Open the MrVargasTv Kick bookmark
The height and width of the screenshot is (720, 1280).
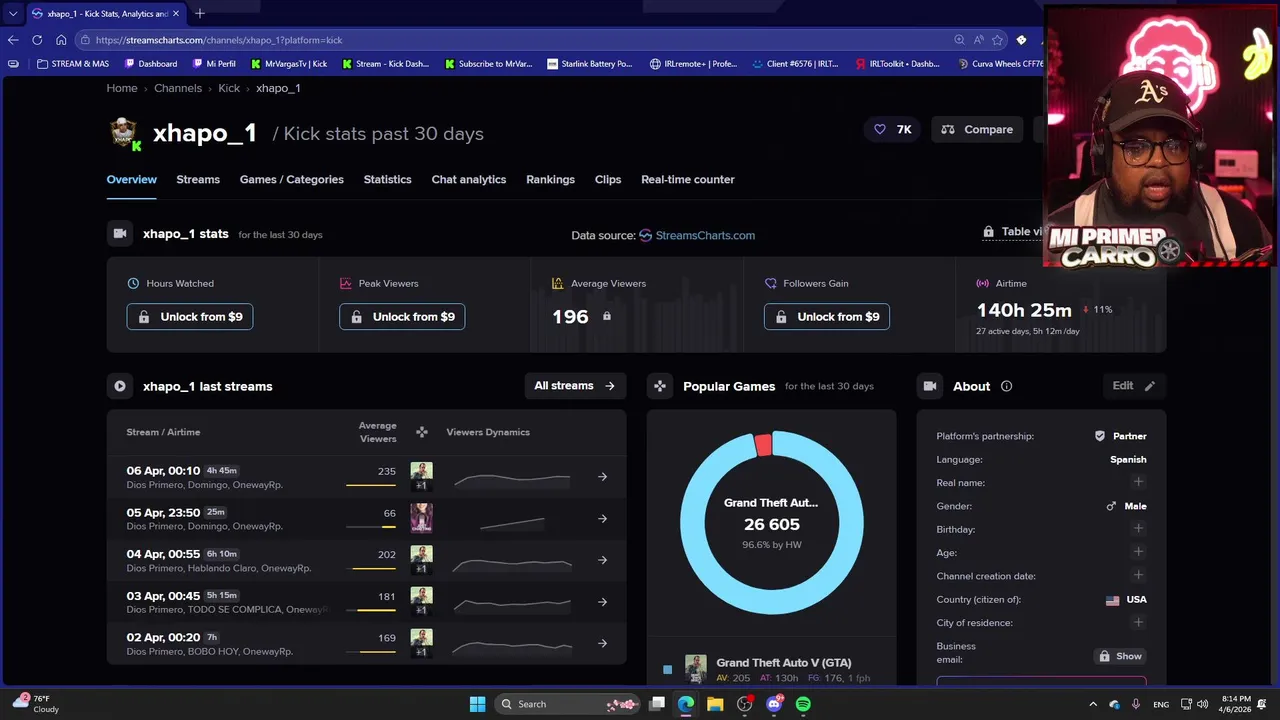[288, 64]
